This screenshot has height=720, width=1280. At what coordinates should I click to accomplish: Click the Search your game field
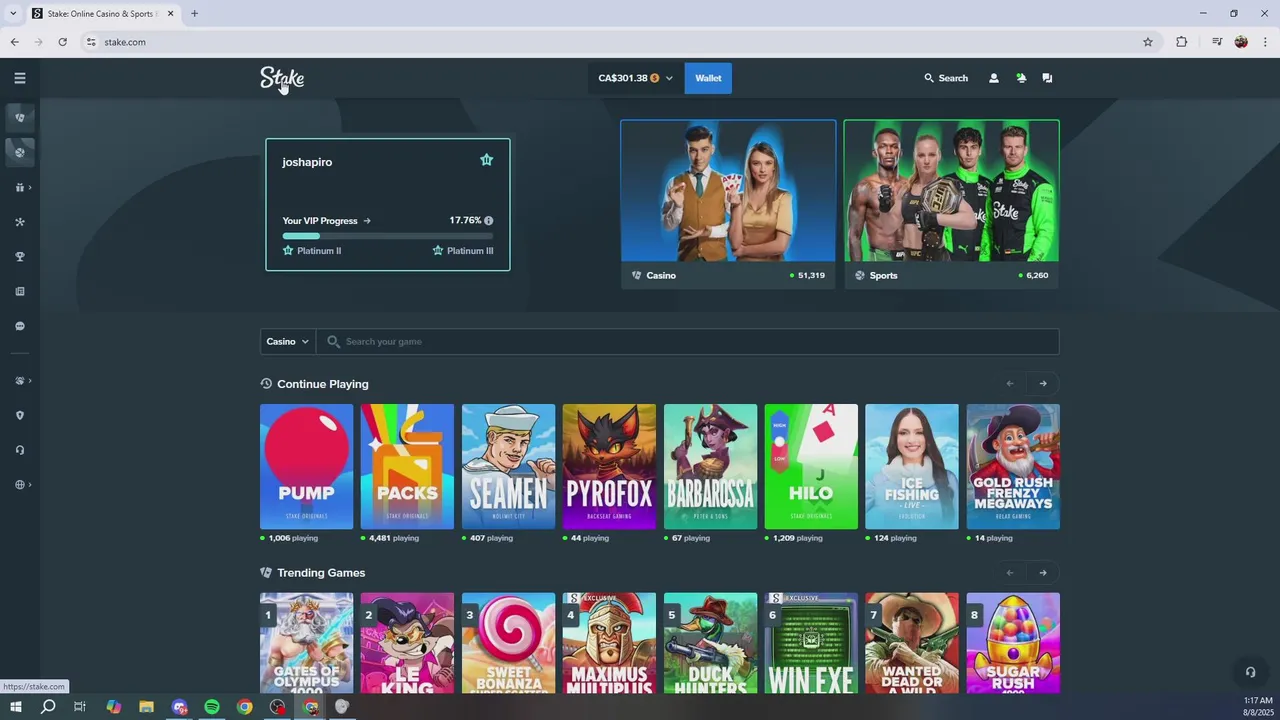pos(688,342)
